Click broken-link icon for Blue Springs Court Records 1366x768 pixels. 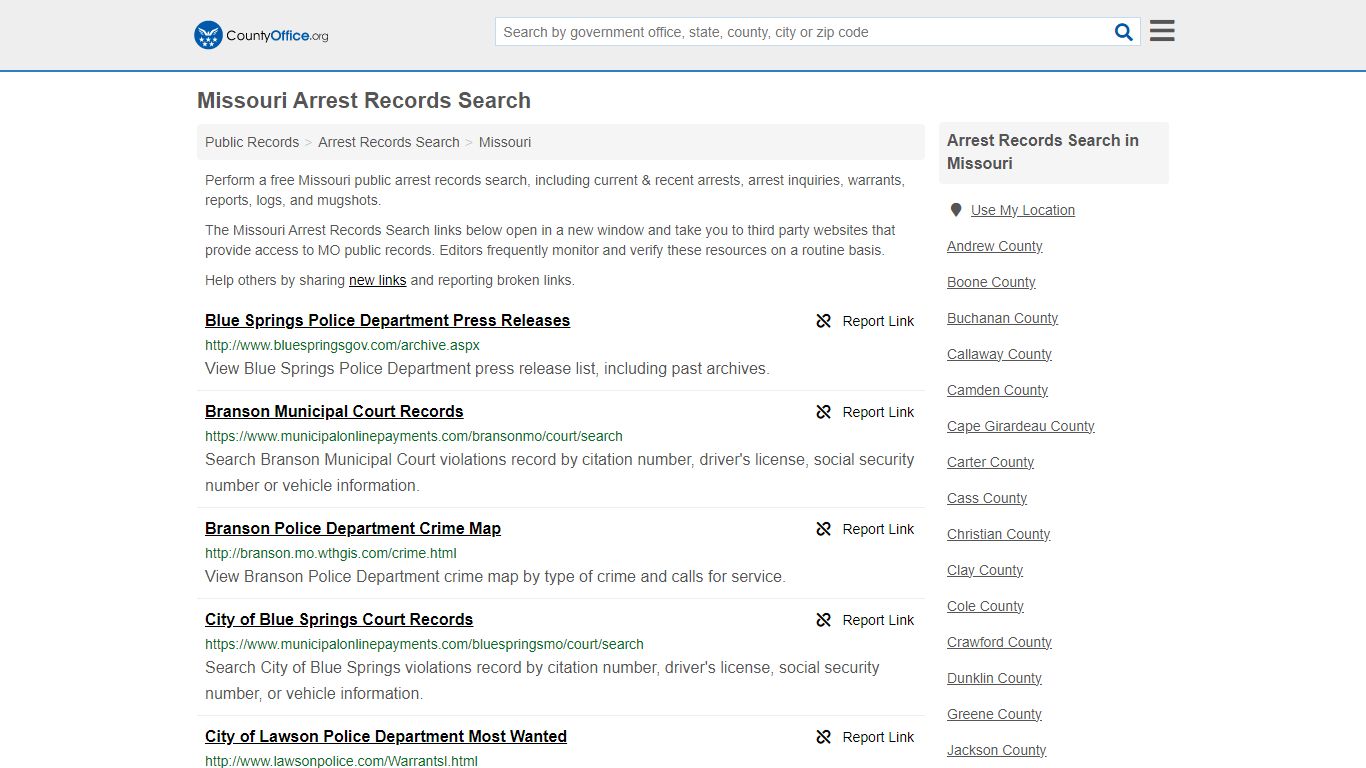tap(824, 620)
